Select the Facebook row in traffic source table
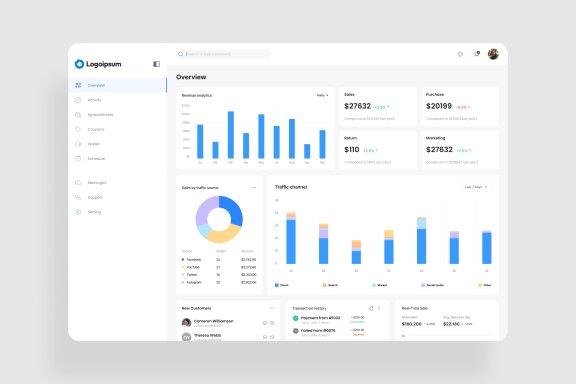Image resolution: width=576 pixels, height=384 pixels. (219, 260)
